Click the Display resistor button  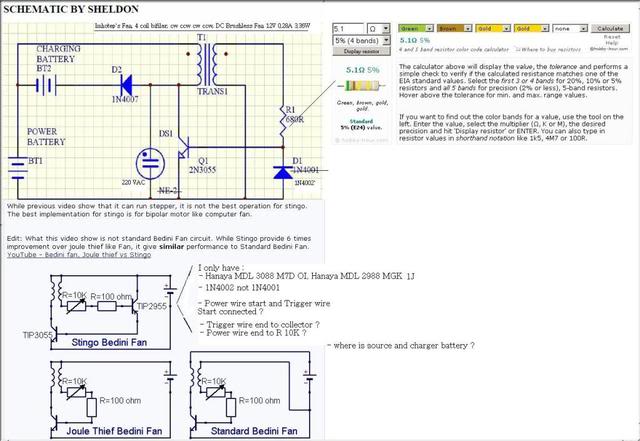361,51
